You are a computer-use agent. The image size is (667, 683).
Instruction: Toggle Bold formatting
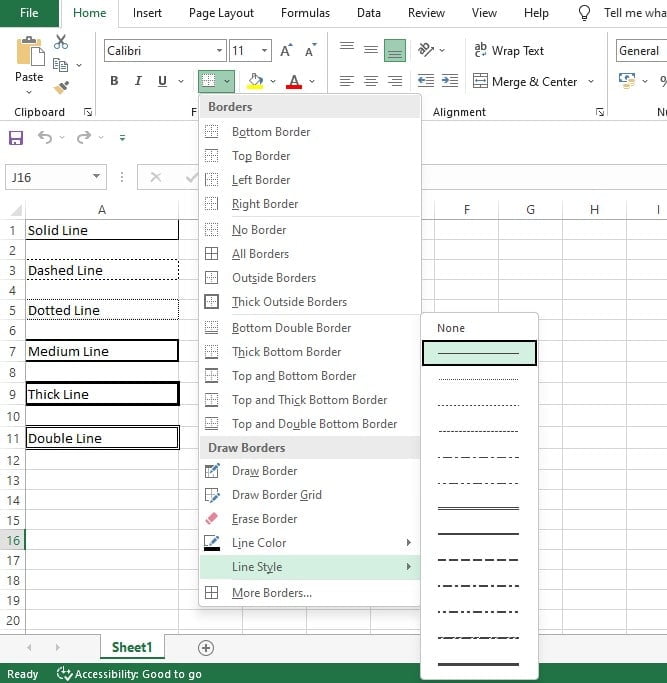[114, 81]
